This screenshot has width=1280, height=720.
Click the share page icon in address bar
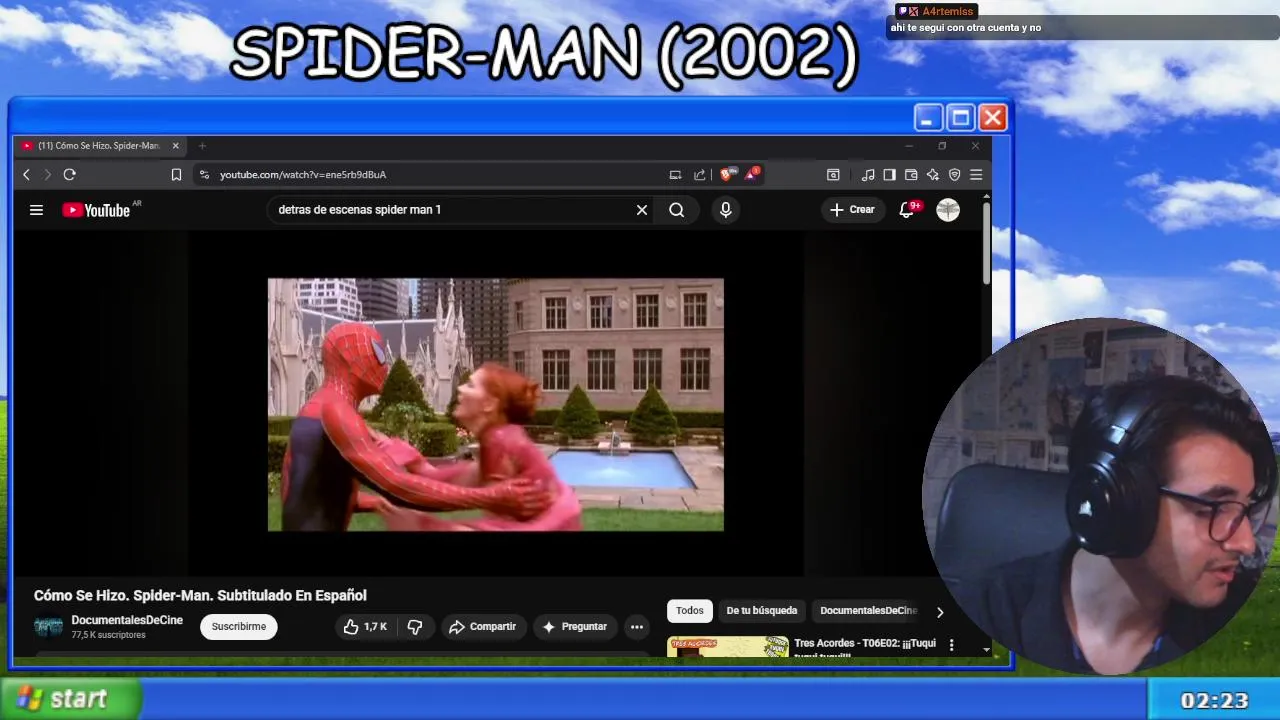coord(699,174)
